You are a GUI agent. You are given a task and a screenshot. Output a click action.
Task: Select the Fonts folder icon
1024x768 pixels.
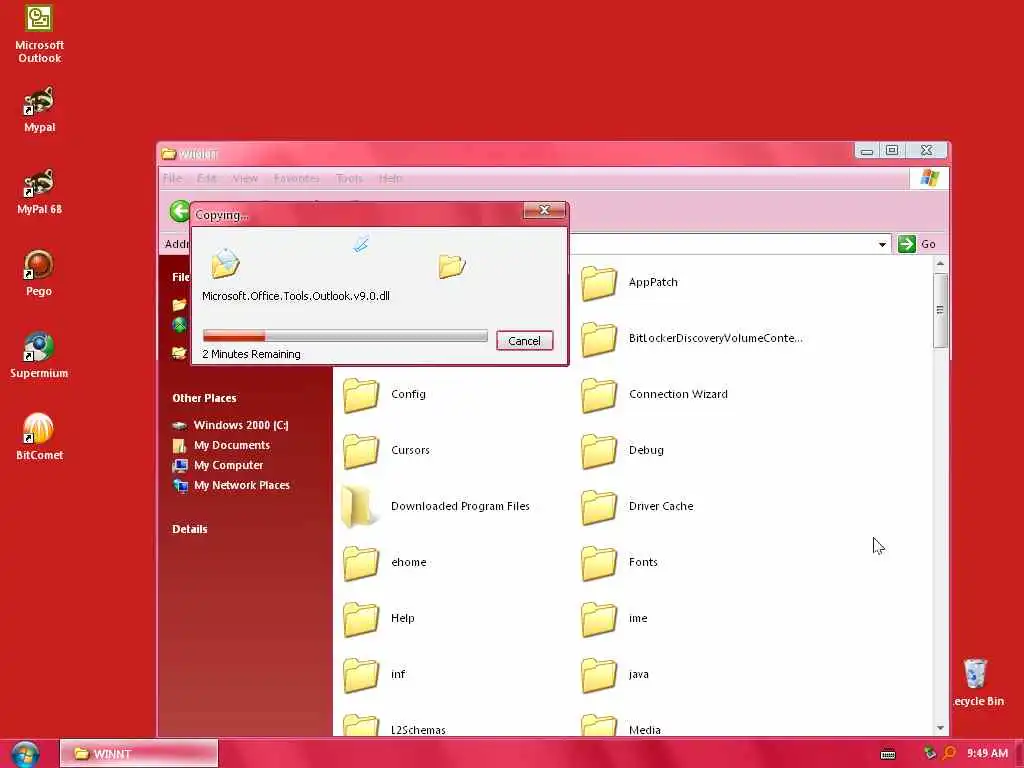point(599,562)
